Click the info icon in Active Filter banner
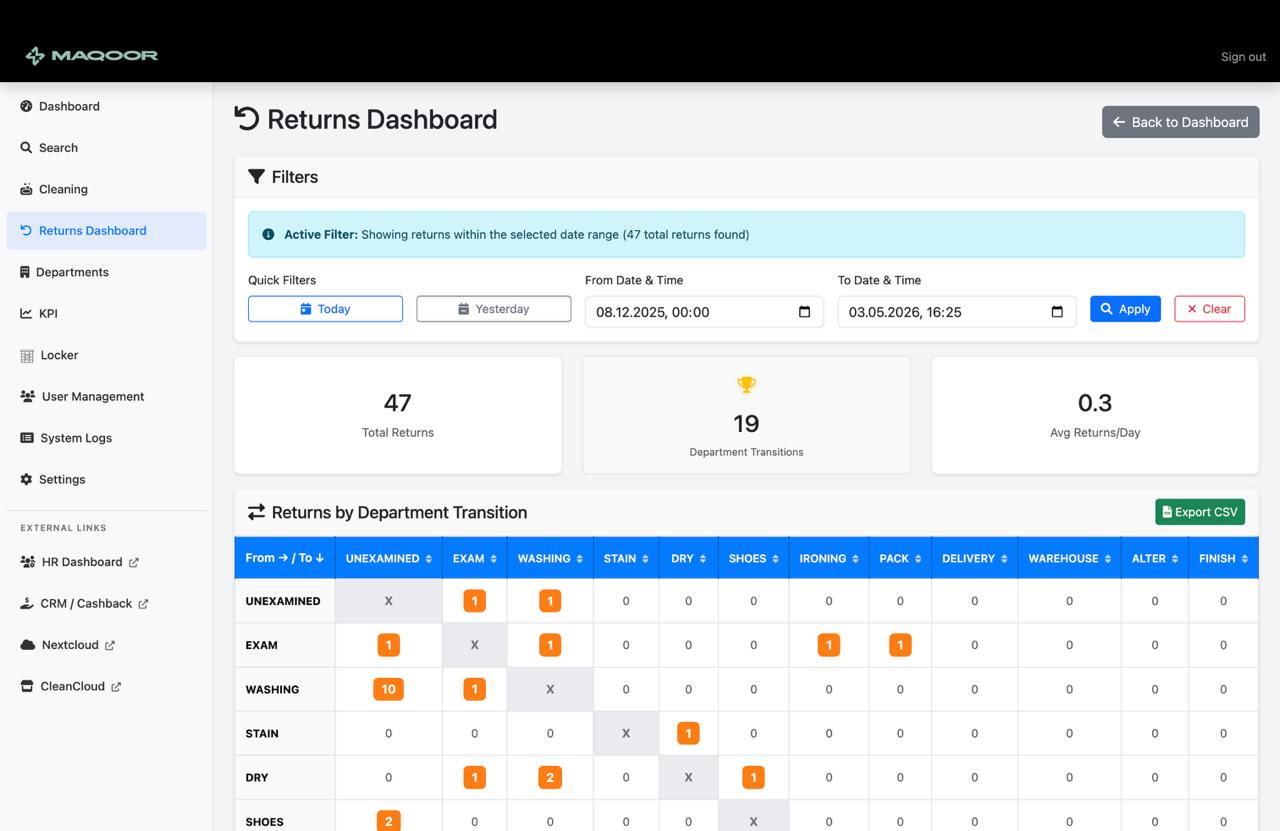Image resolution: width=1280 pixels, height=831 pixels. [268, 235]
